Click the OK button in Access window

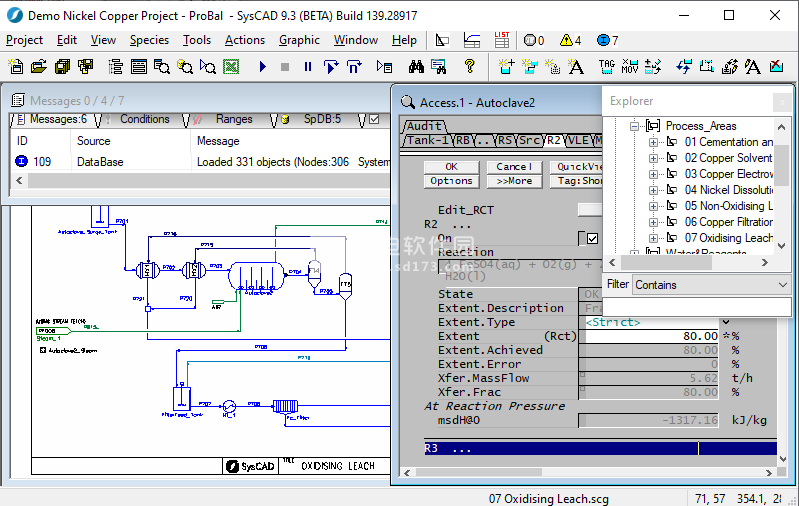click(x=451, y=167)
